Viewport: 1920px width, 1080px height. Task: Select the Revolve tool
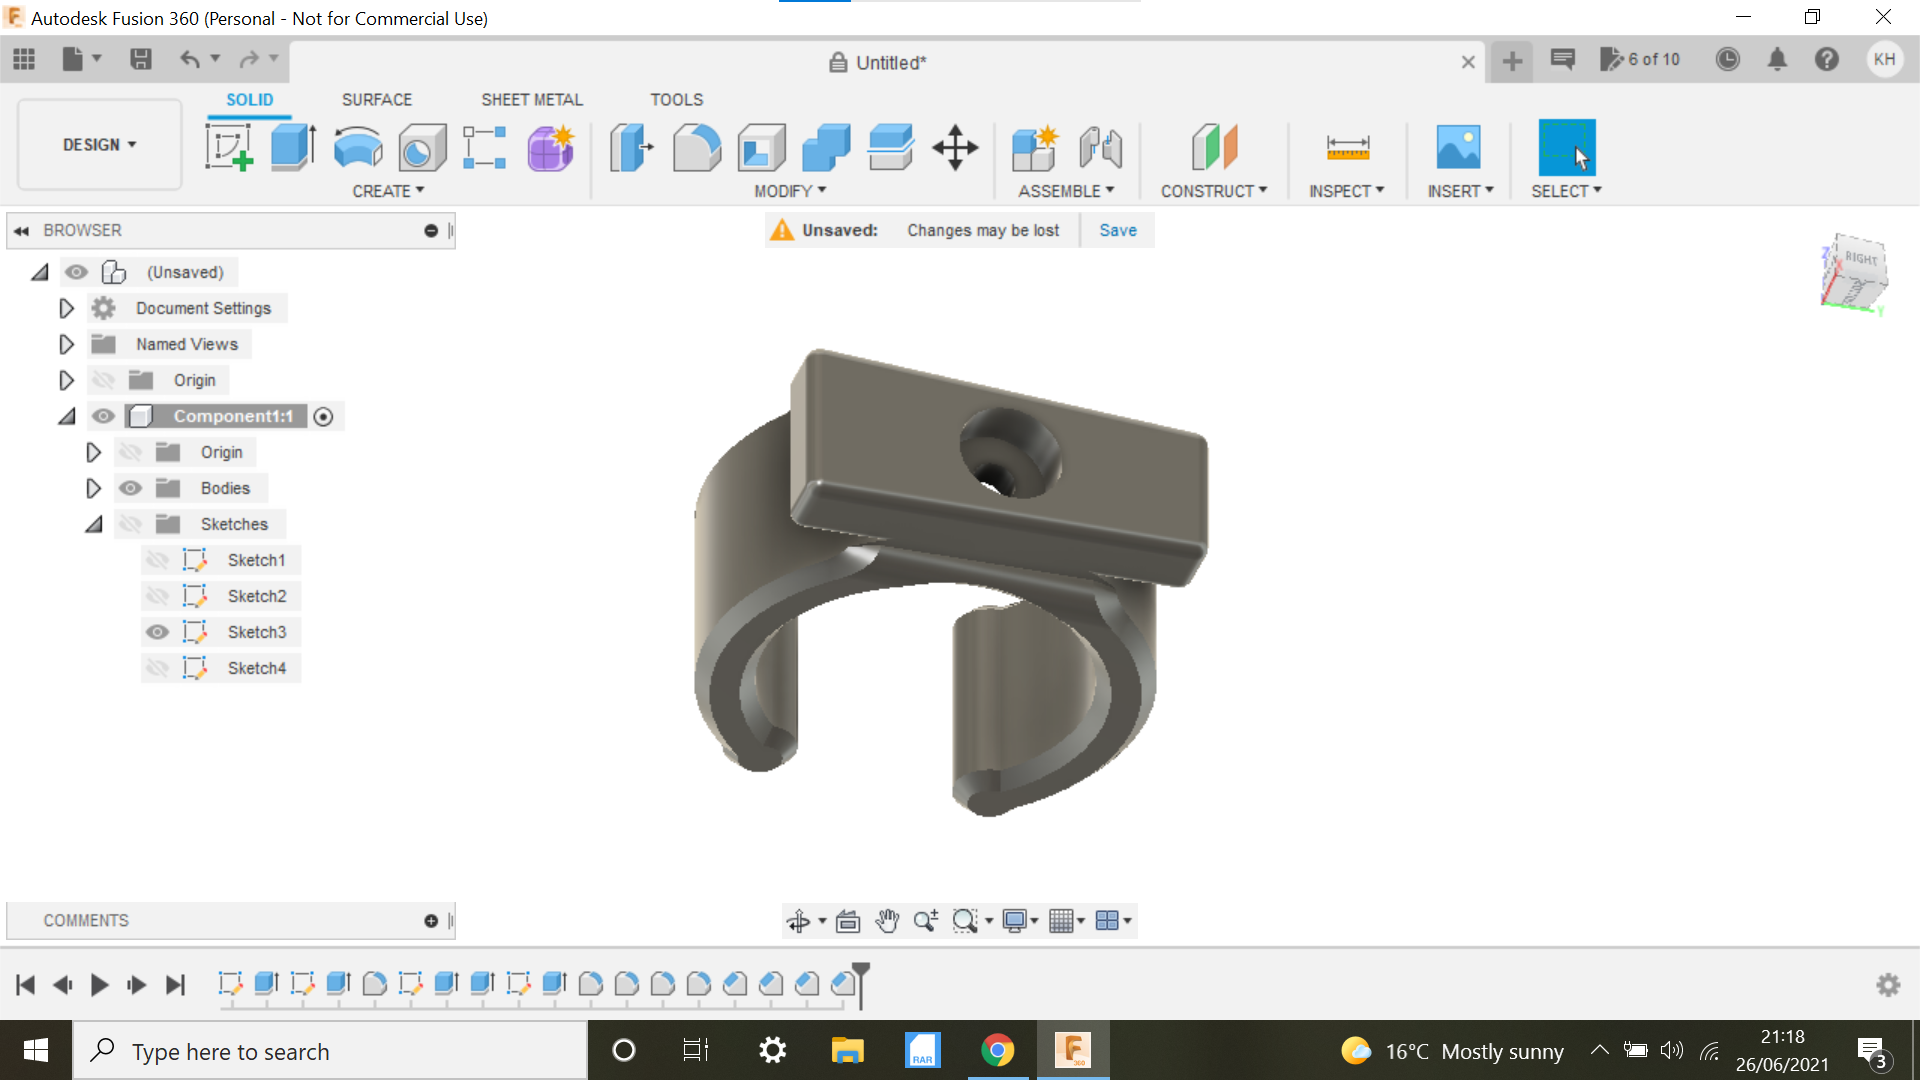click(357, 147)
